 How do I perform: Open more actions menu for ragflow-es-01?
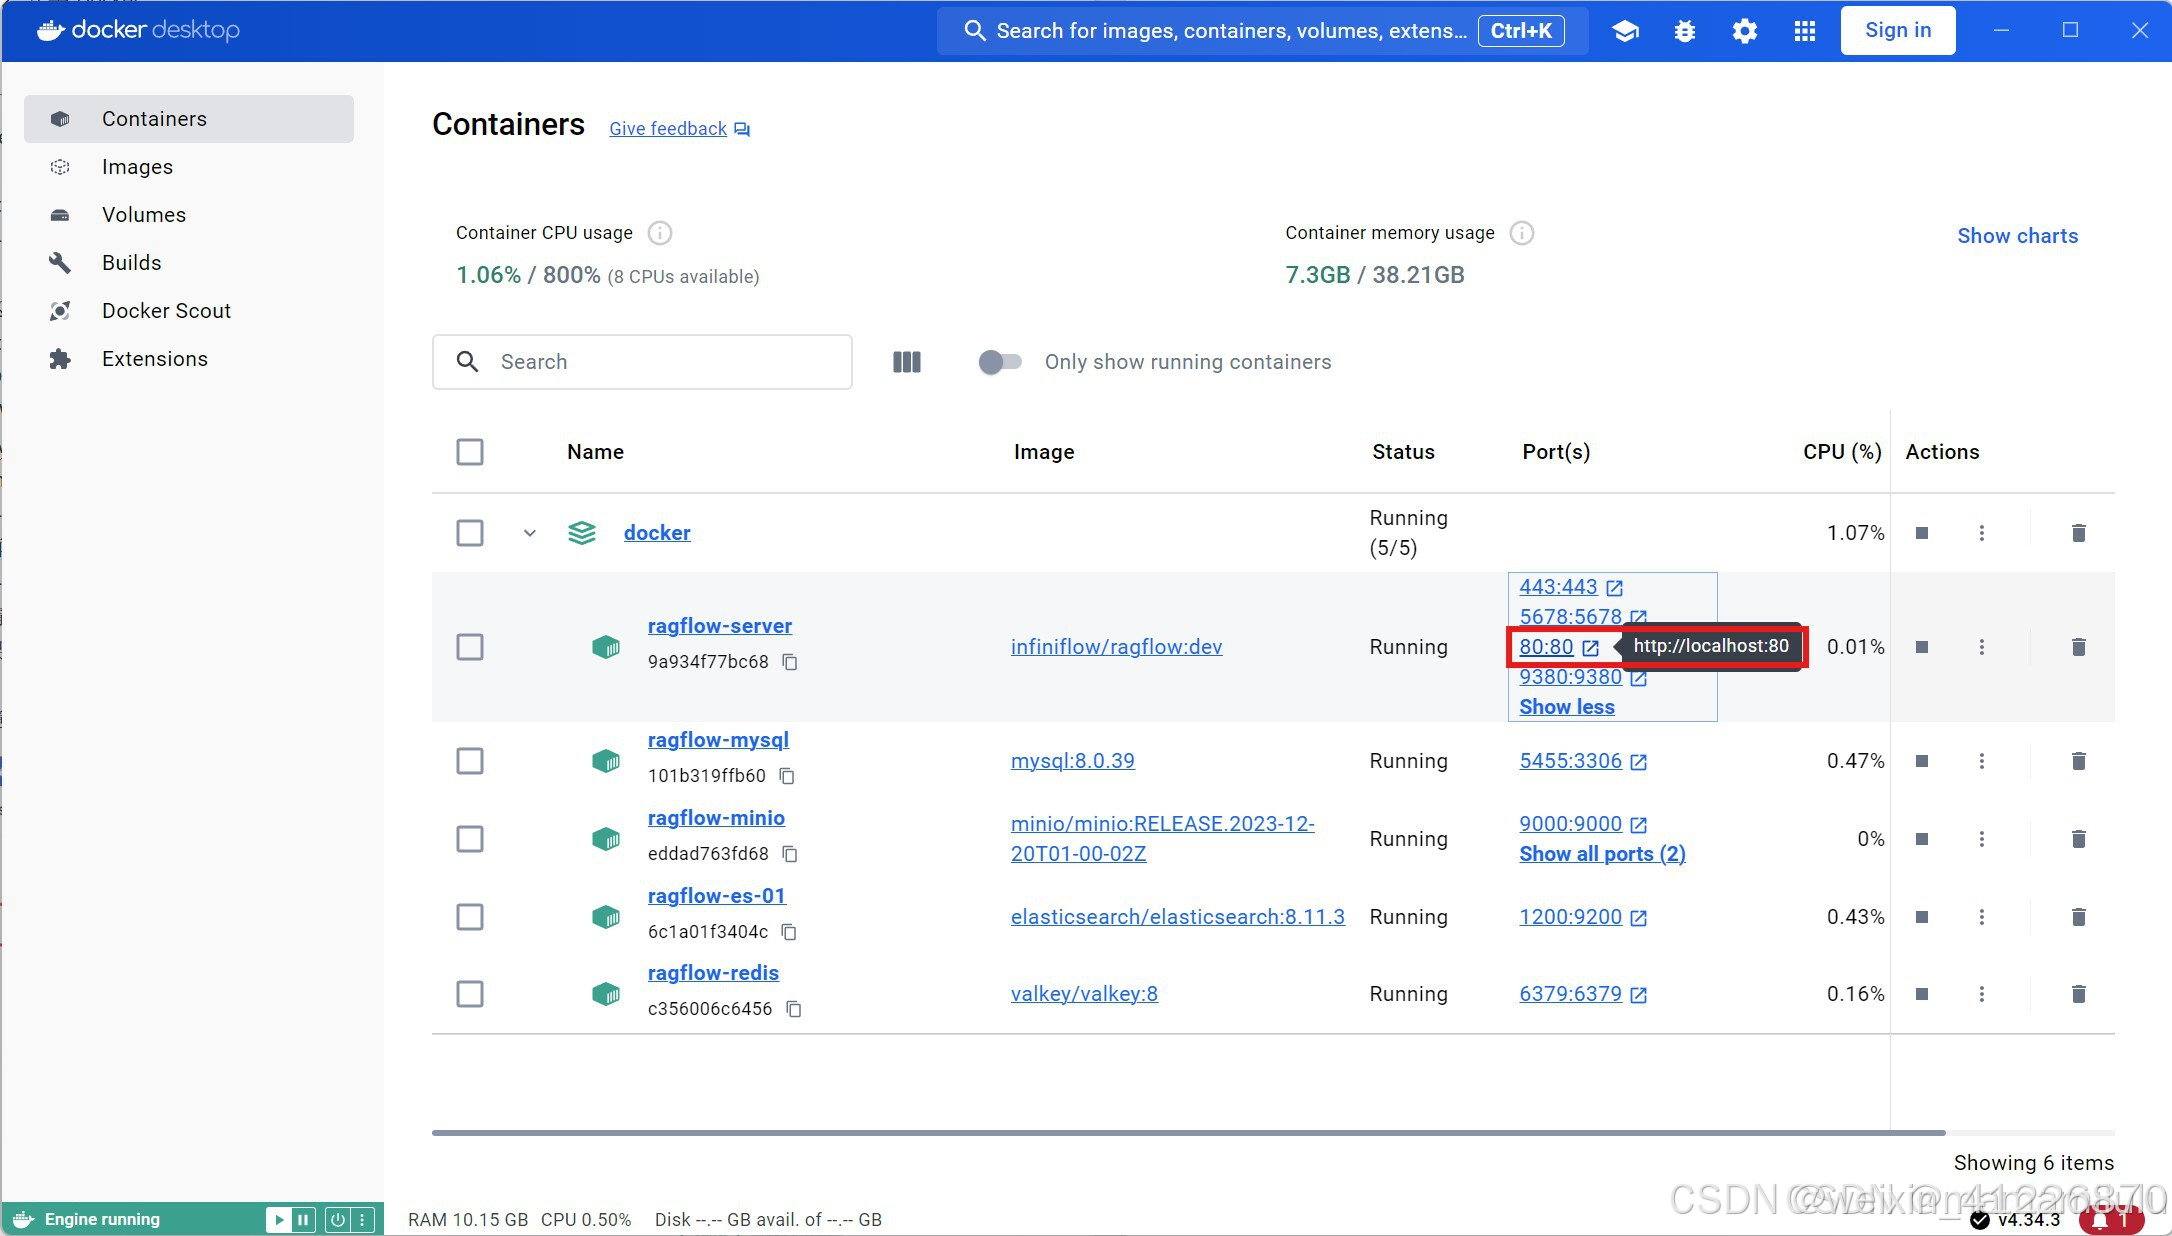(x=1981, y=917)
